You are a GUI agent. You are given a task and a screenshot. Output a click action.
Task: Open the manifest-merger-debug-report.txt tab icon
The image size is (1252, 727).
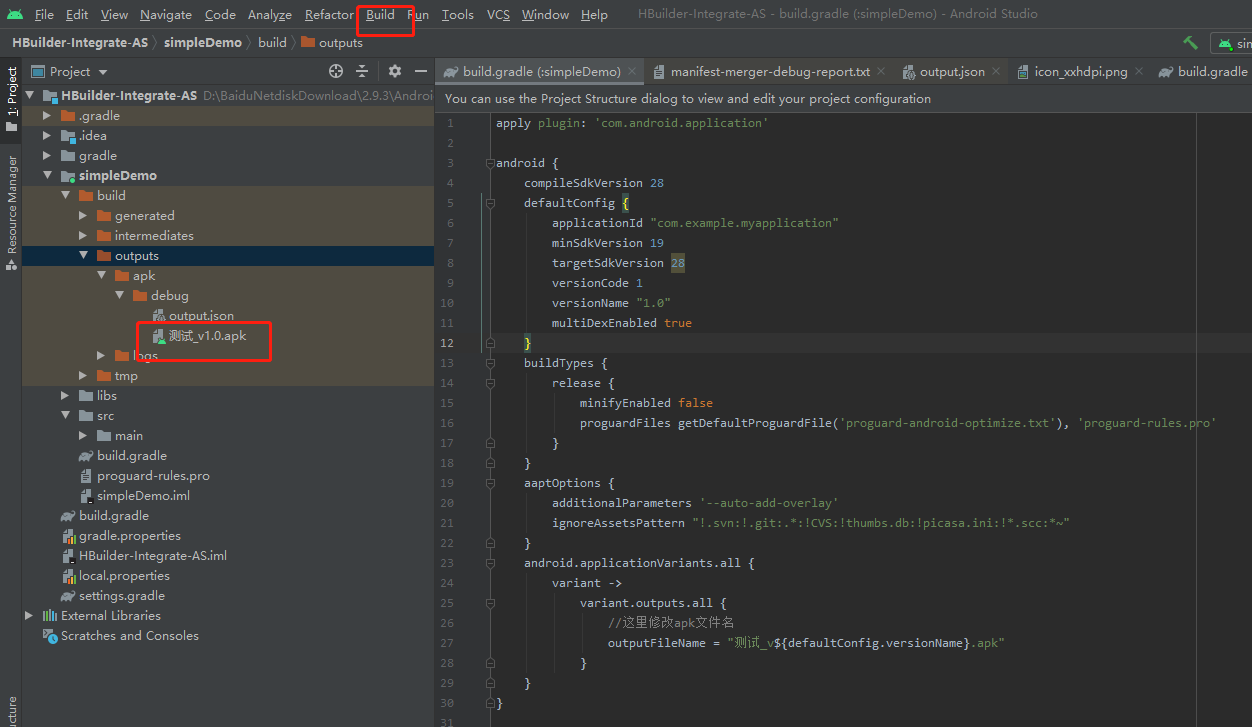[x=658, y=72]
